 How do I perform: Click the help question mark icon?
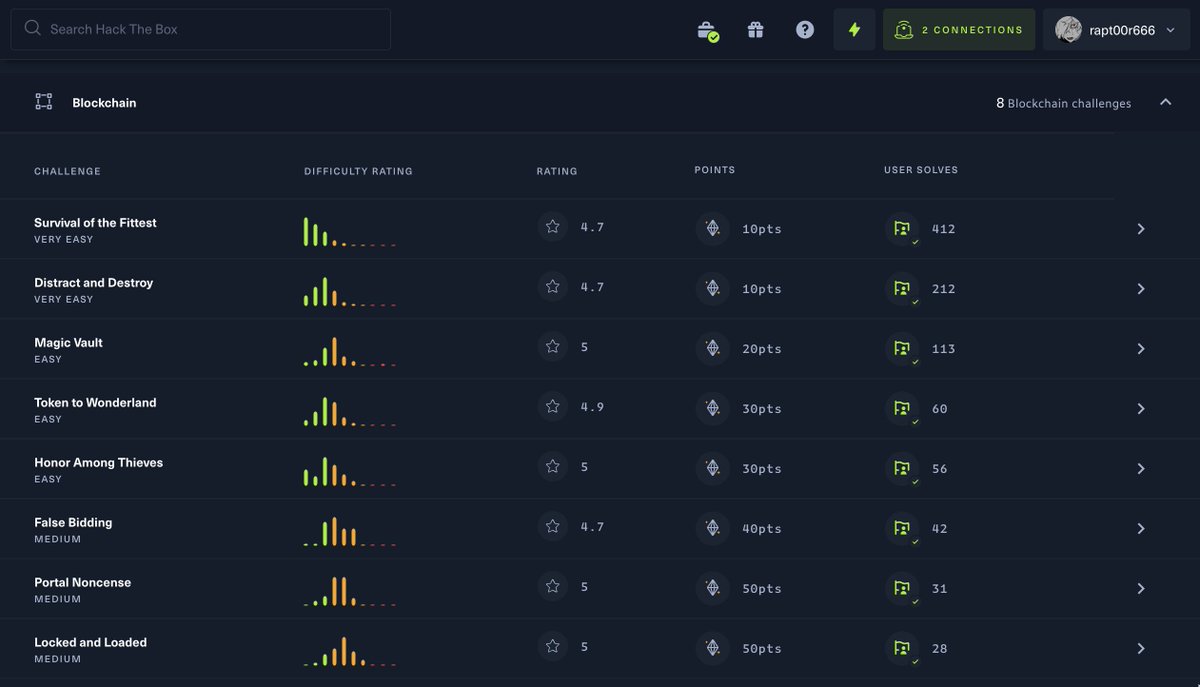pyautogui.click(x=804, y=29)
